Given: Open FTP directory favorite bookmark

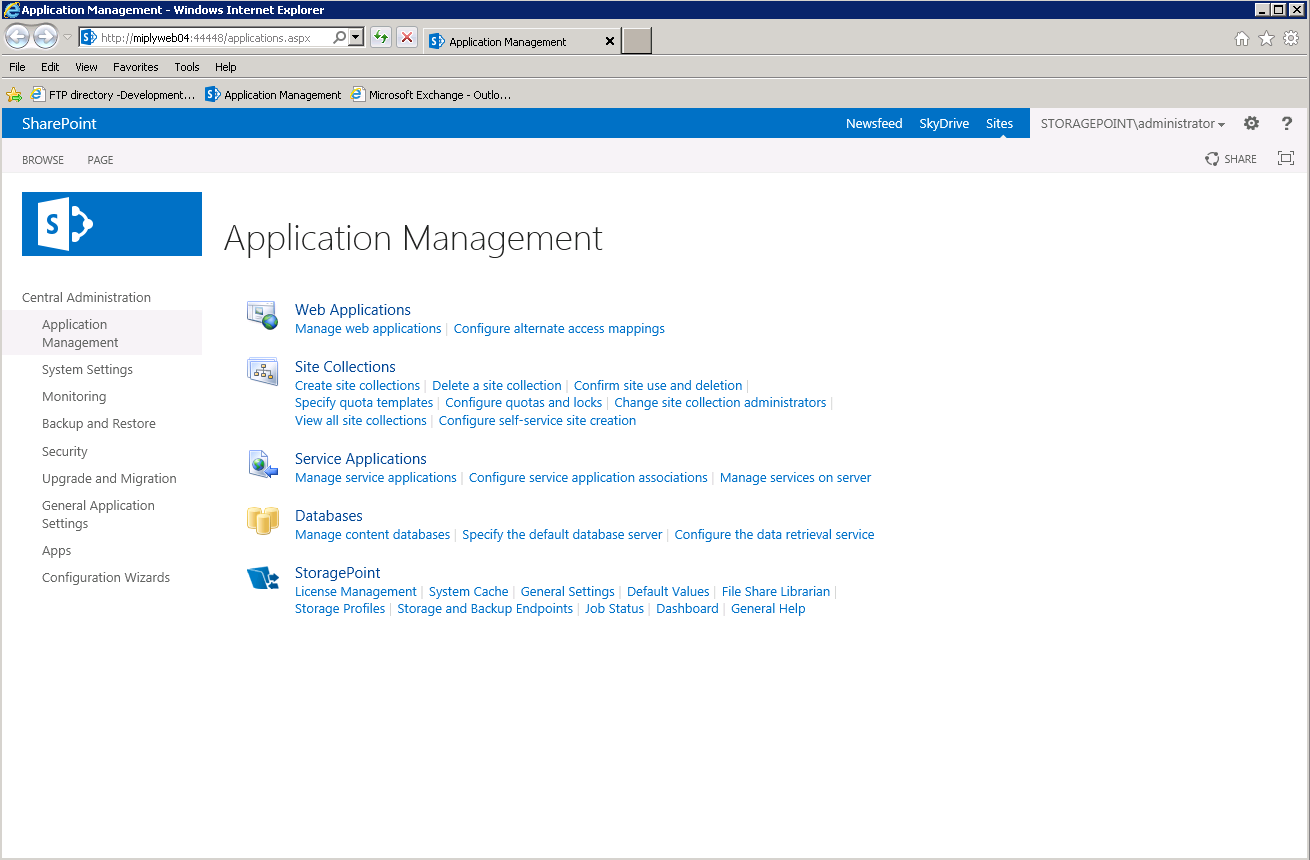Looking at the screenshot, I should click(113, 95).
